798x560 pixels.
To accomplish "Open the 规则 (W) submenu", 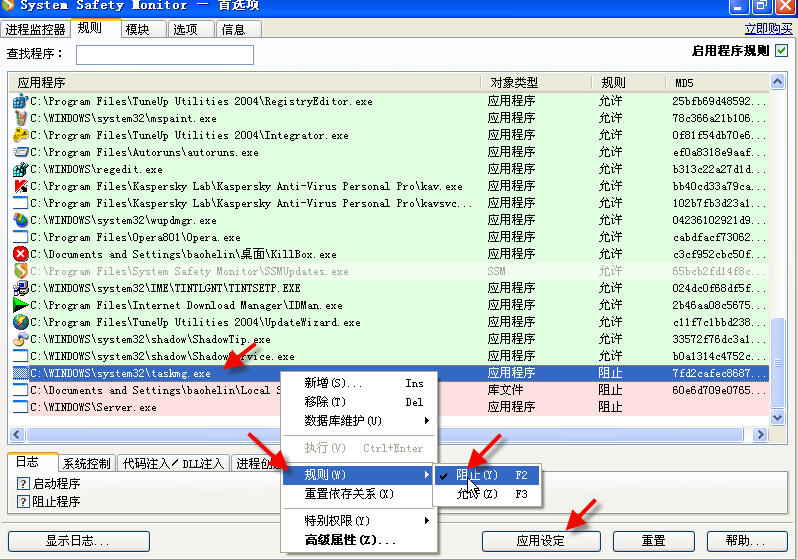I will click(359, 475).
